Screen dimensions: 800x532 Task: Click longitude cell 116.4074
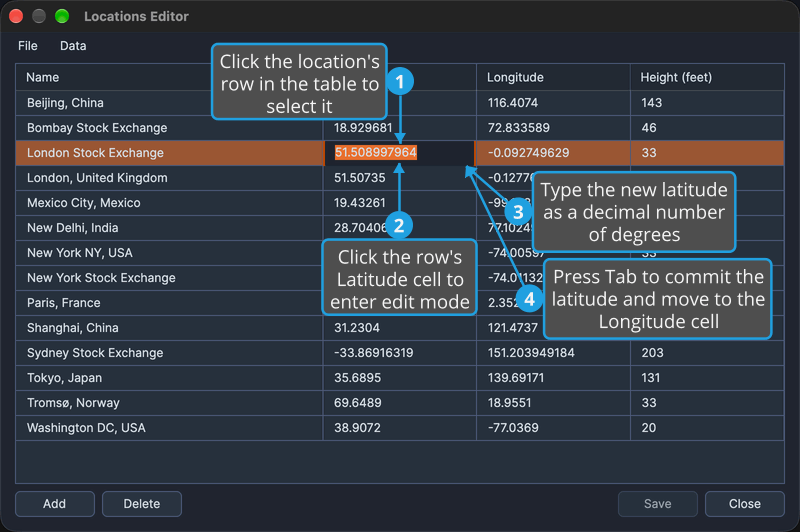pos(554,103)
